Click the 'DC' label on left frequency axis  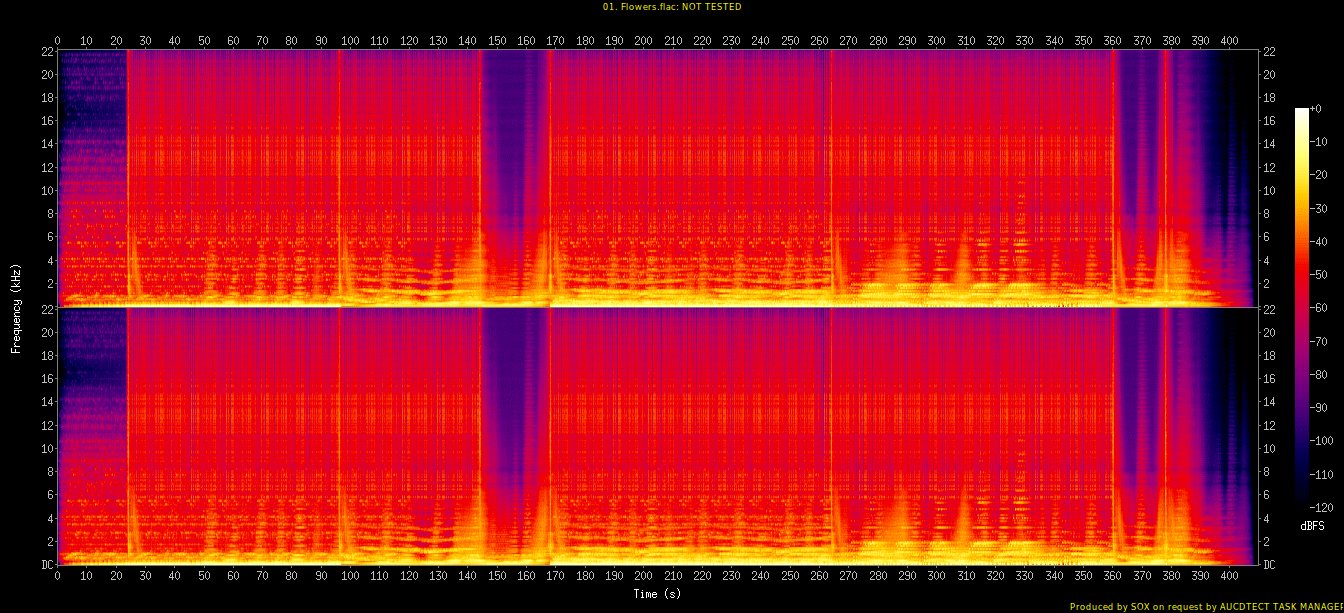(45, 564)
